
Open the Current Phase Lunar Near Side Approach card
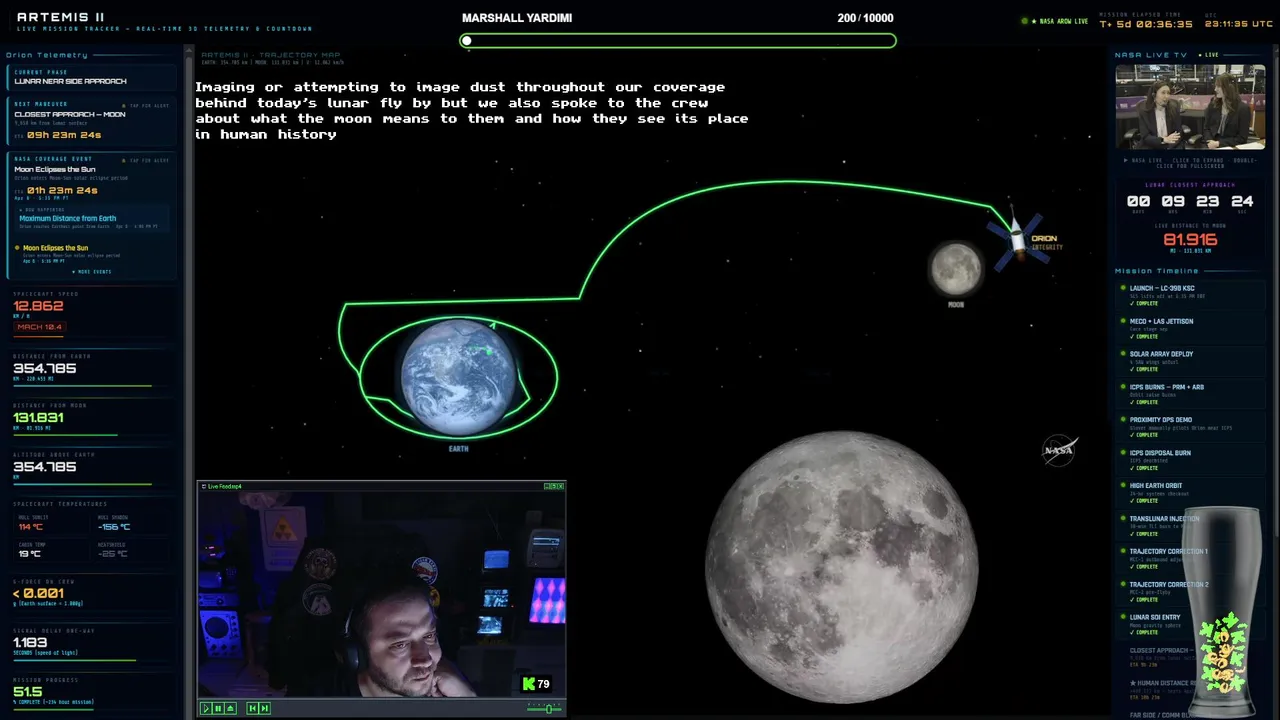92,77
